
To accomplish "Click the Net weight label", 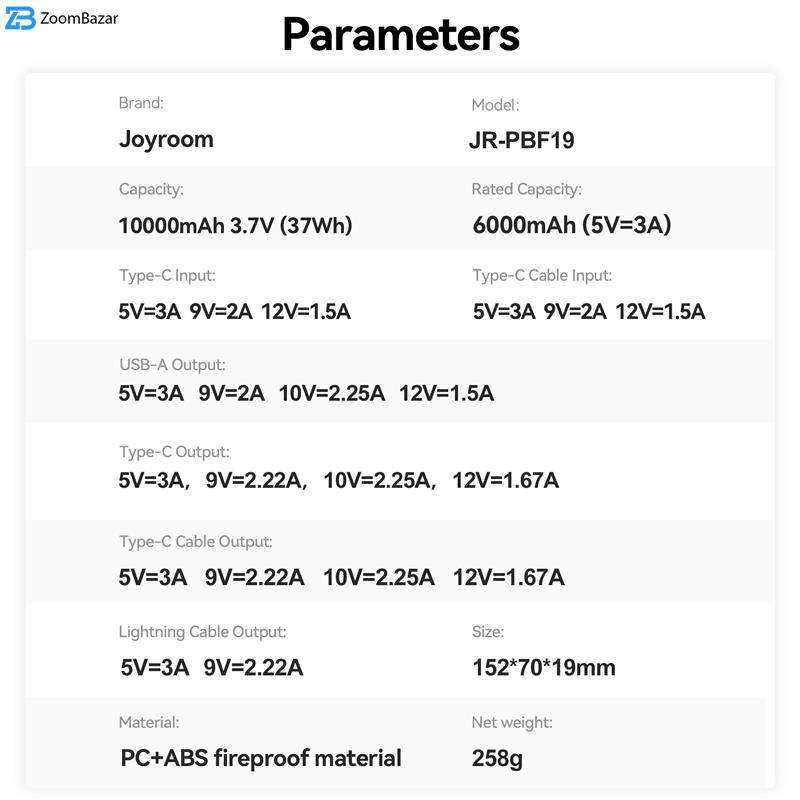I will (511, 722).
